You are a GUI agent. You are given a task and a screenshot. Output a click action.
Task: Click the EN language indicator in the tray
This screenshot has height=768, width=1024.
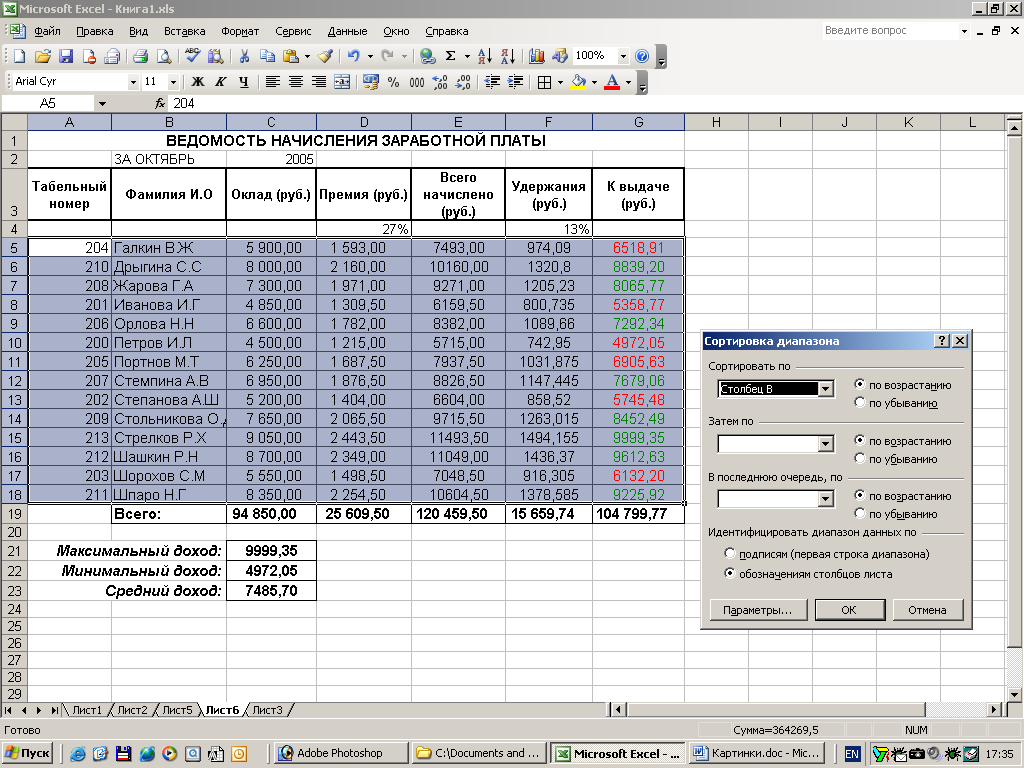pos(852,754)
